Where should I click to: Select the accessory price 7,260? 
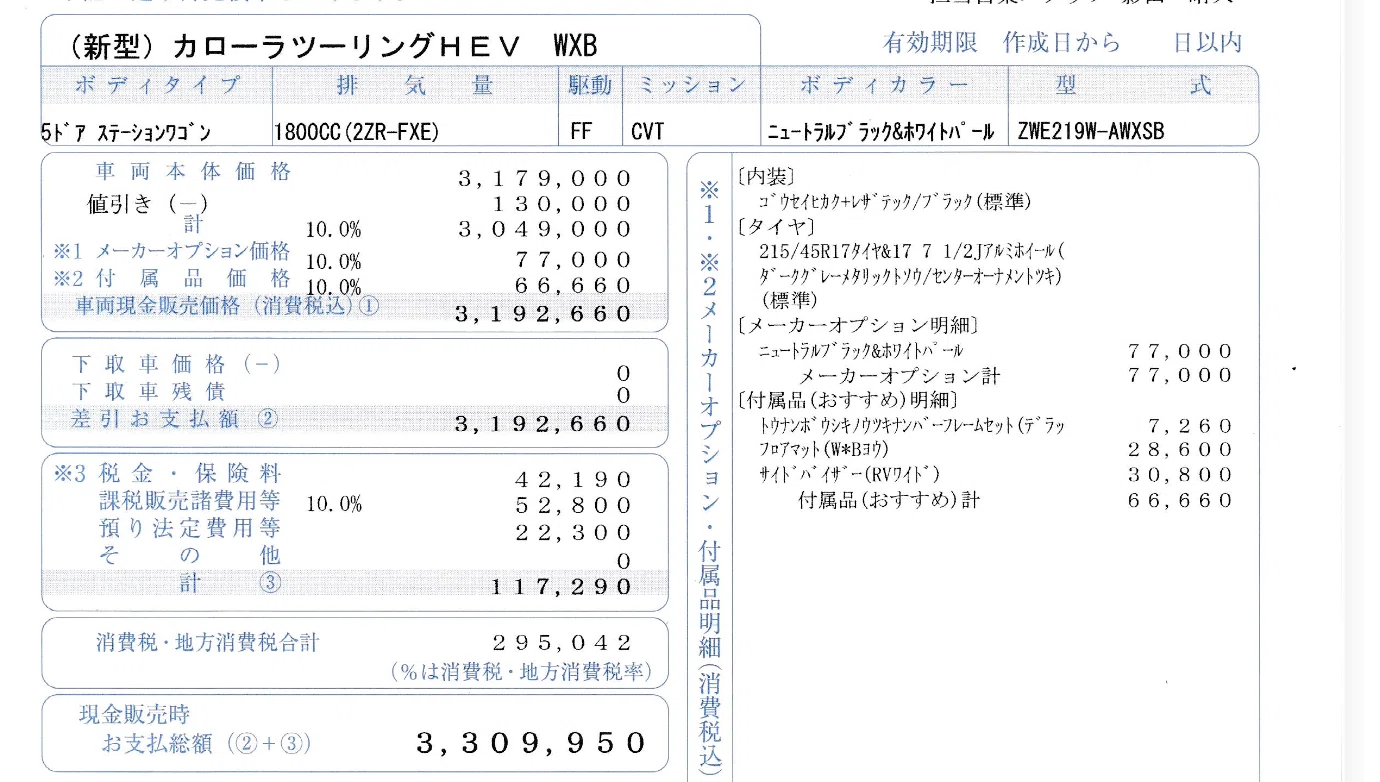tap(1189, 426)
